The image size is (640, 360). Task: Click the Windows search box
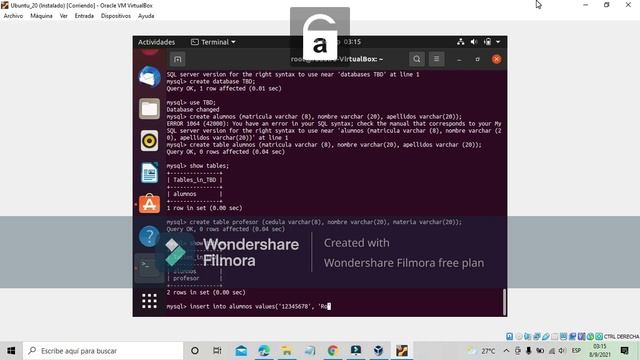[x=103, y=351]
